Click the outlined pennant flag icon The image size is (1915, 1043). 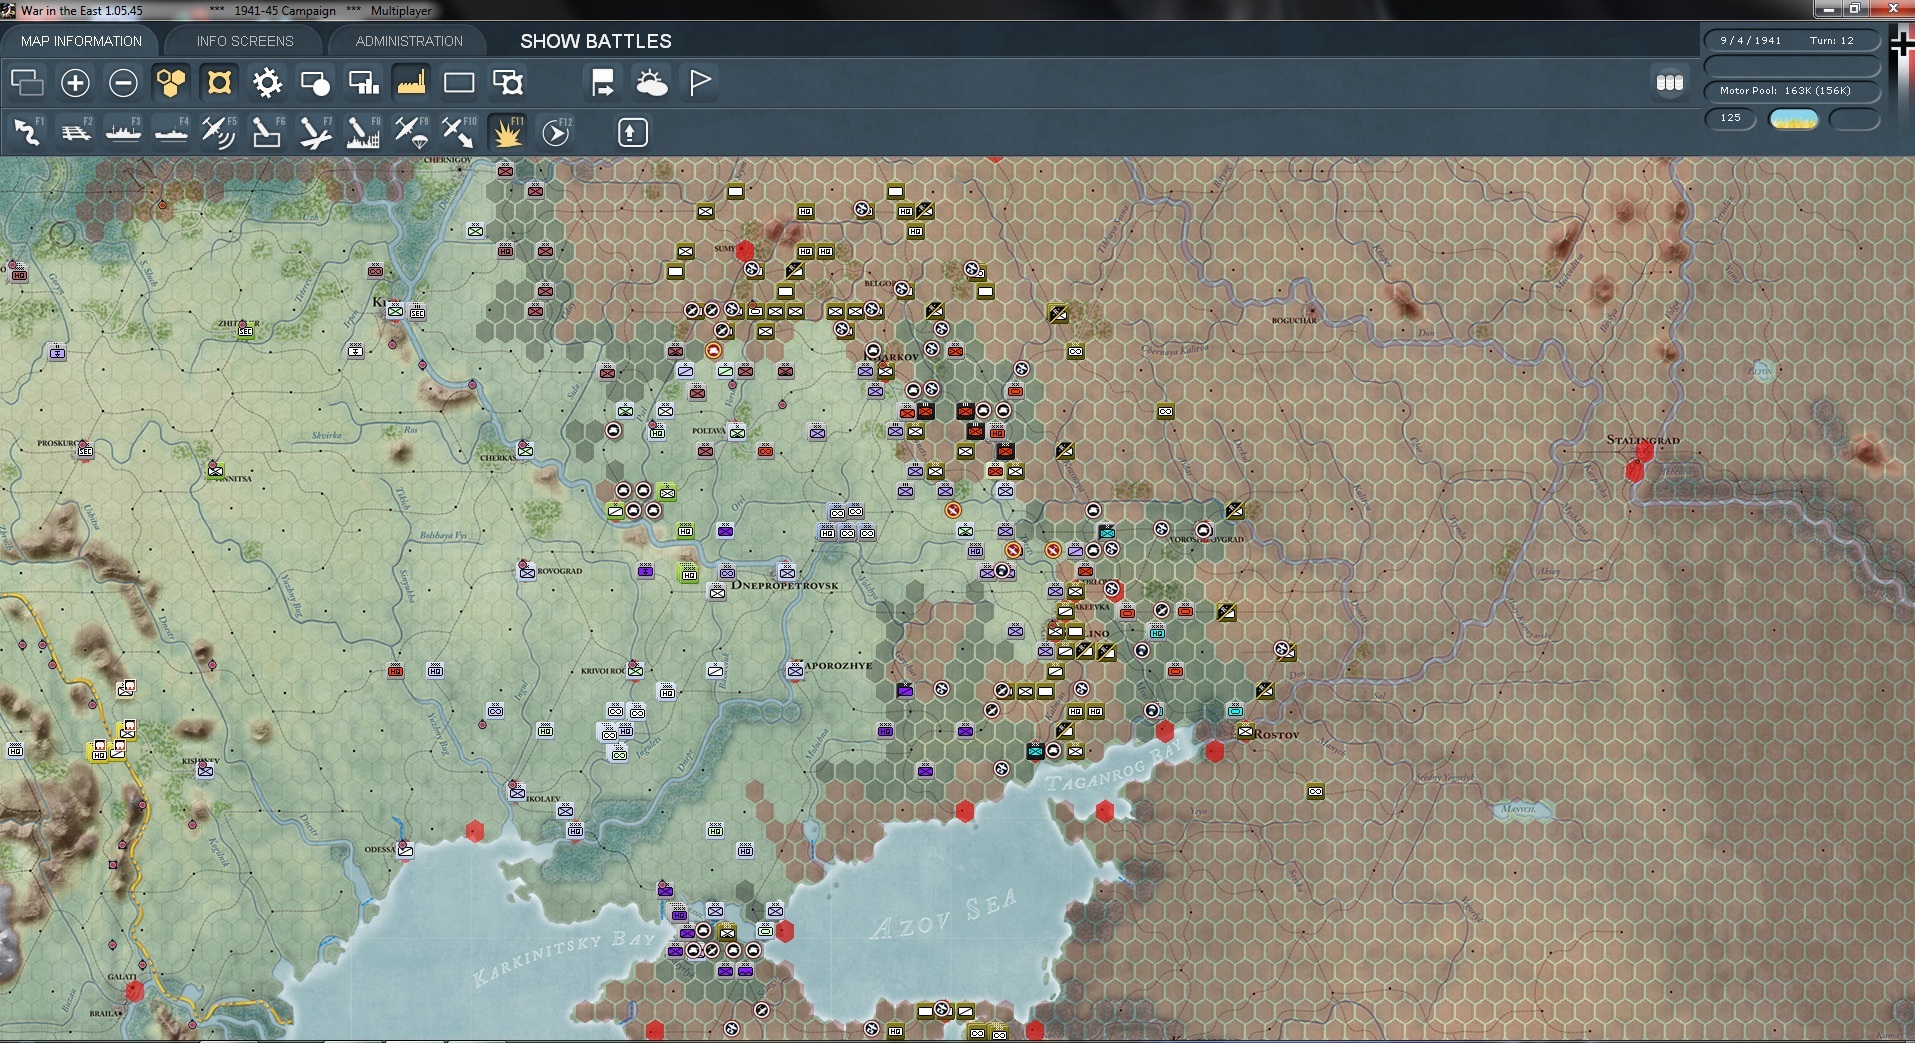[699, 82]
